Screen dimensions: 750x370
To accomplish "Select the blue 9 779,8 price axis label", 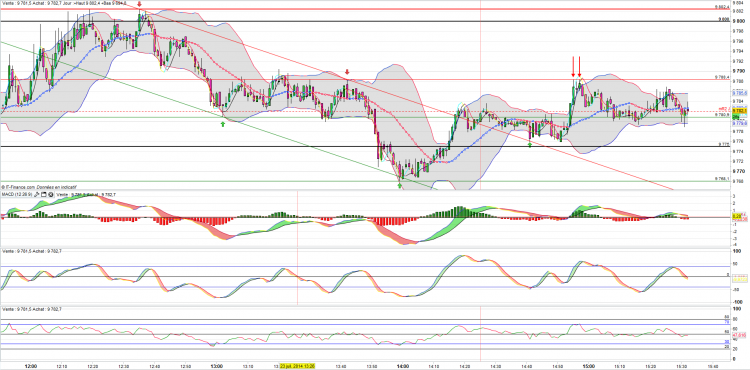I will 739,123.
